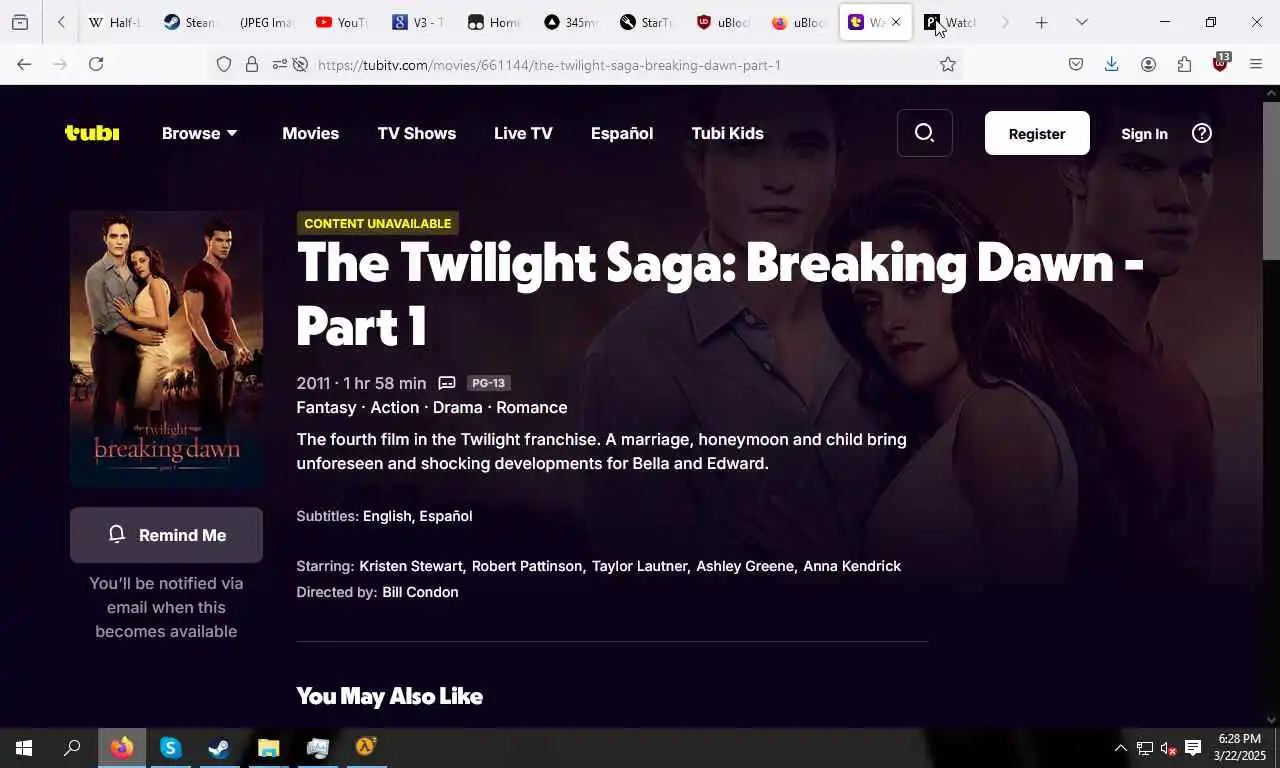1280x768 pixels.
Task: Open the Movies nav item
Action: pyautogui.click(x=310, y=133)
